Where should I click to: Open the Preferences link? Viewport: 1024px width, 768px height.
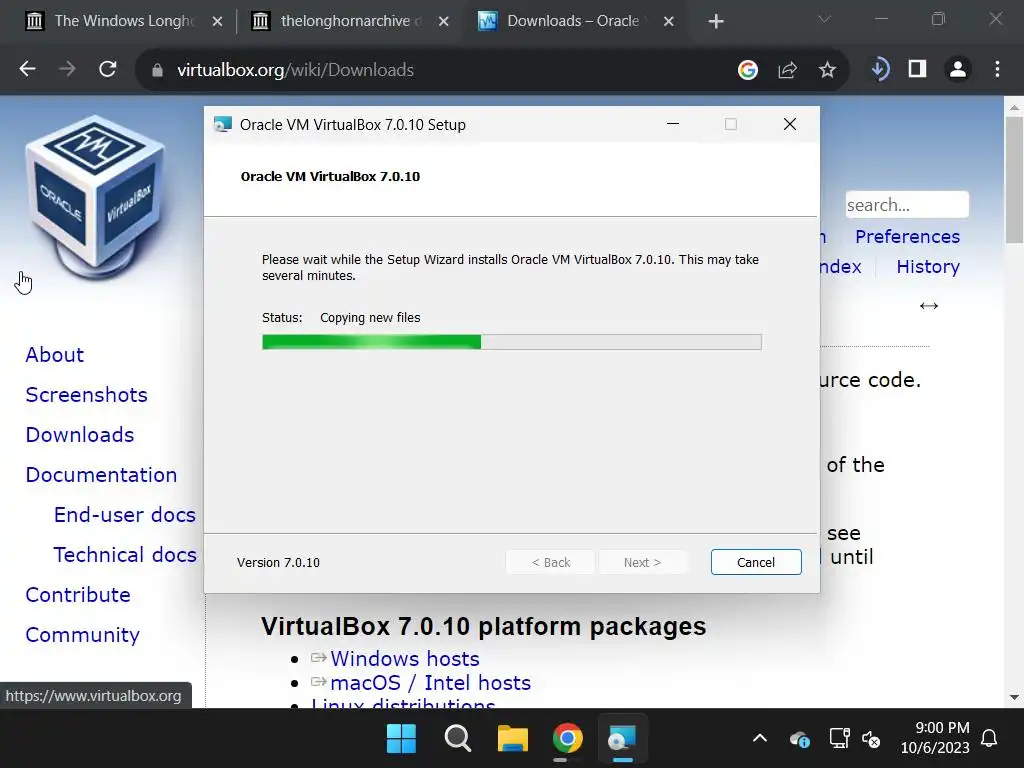907,236
